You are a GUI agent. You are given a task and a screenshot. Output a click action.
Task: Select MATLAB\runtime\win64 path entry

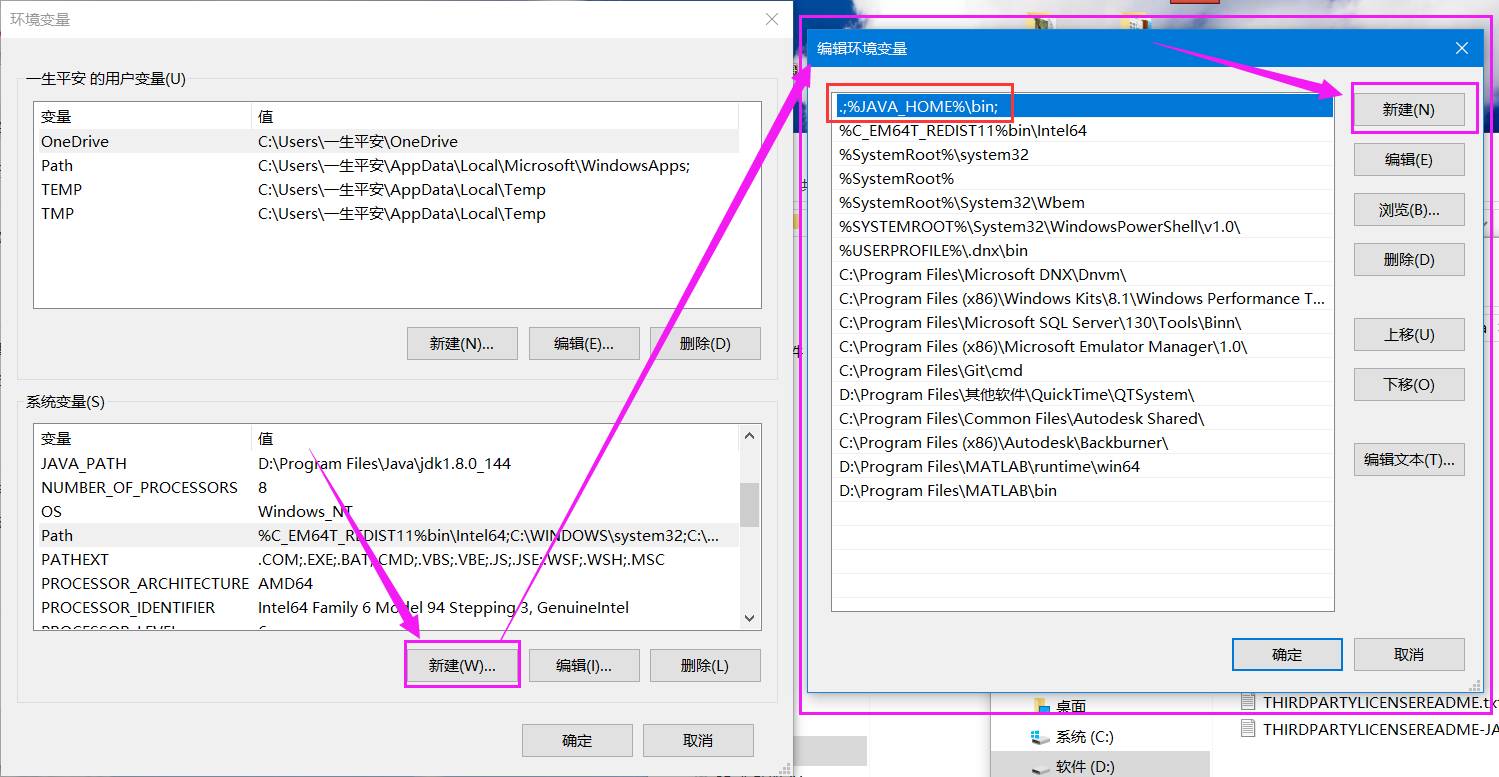[x=1083, y=466]
